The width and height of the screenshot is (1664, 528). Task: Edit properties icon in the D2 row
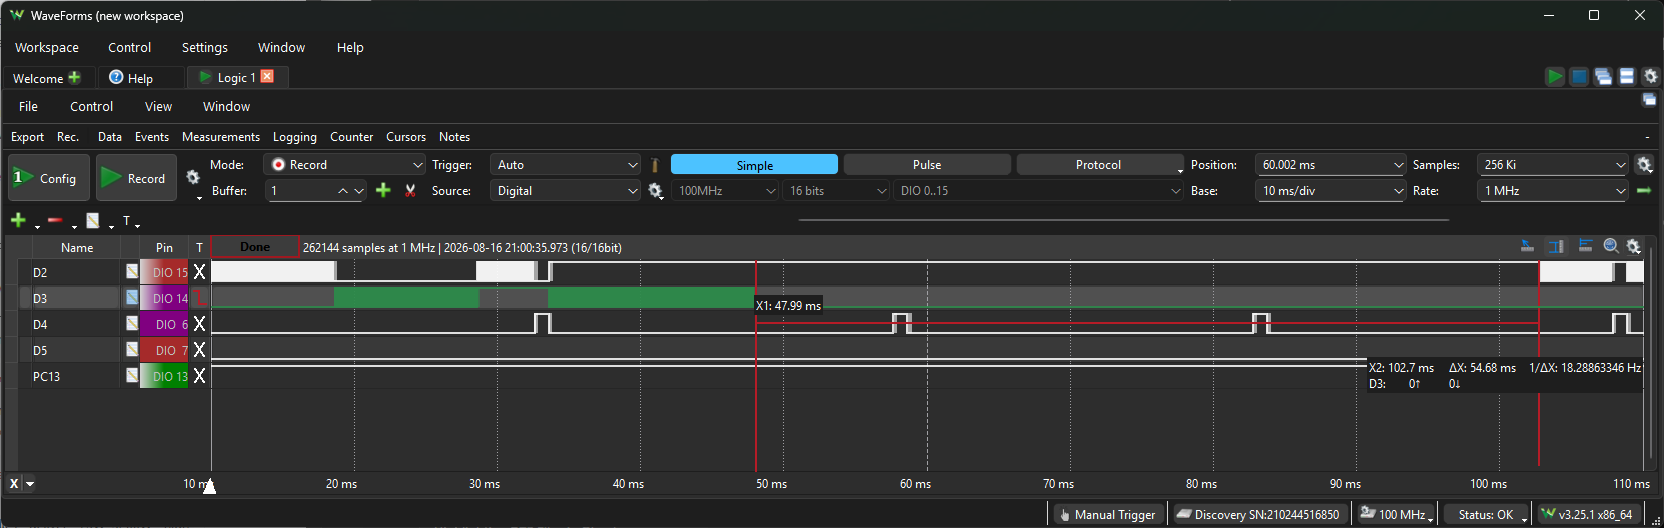(x=132, y=271)
